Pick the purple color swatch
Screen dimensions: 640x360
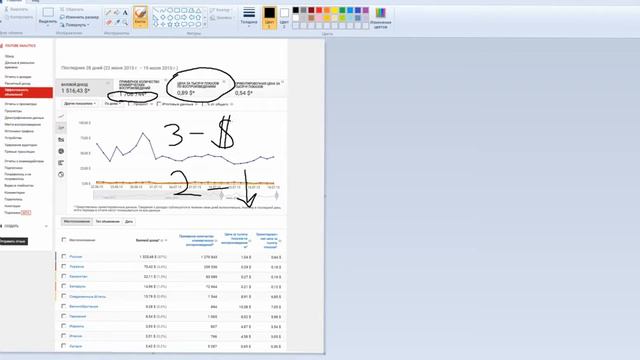point(365,10)
